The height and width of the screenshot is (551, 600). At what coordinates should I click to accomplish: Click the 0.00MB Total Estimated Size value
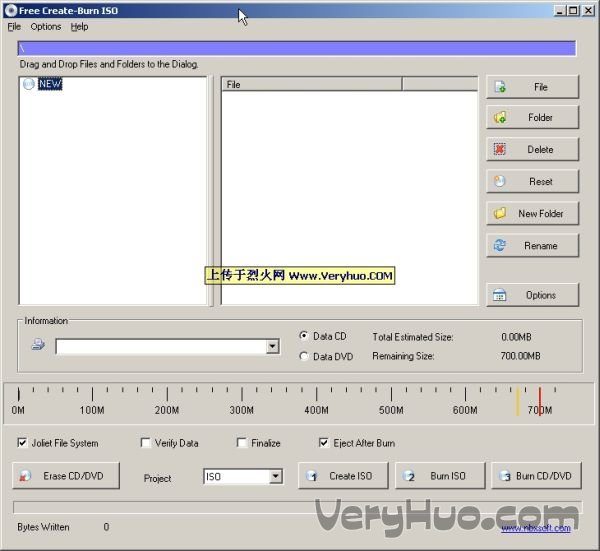point(516,337)
